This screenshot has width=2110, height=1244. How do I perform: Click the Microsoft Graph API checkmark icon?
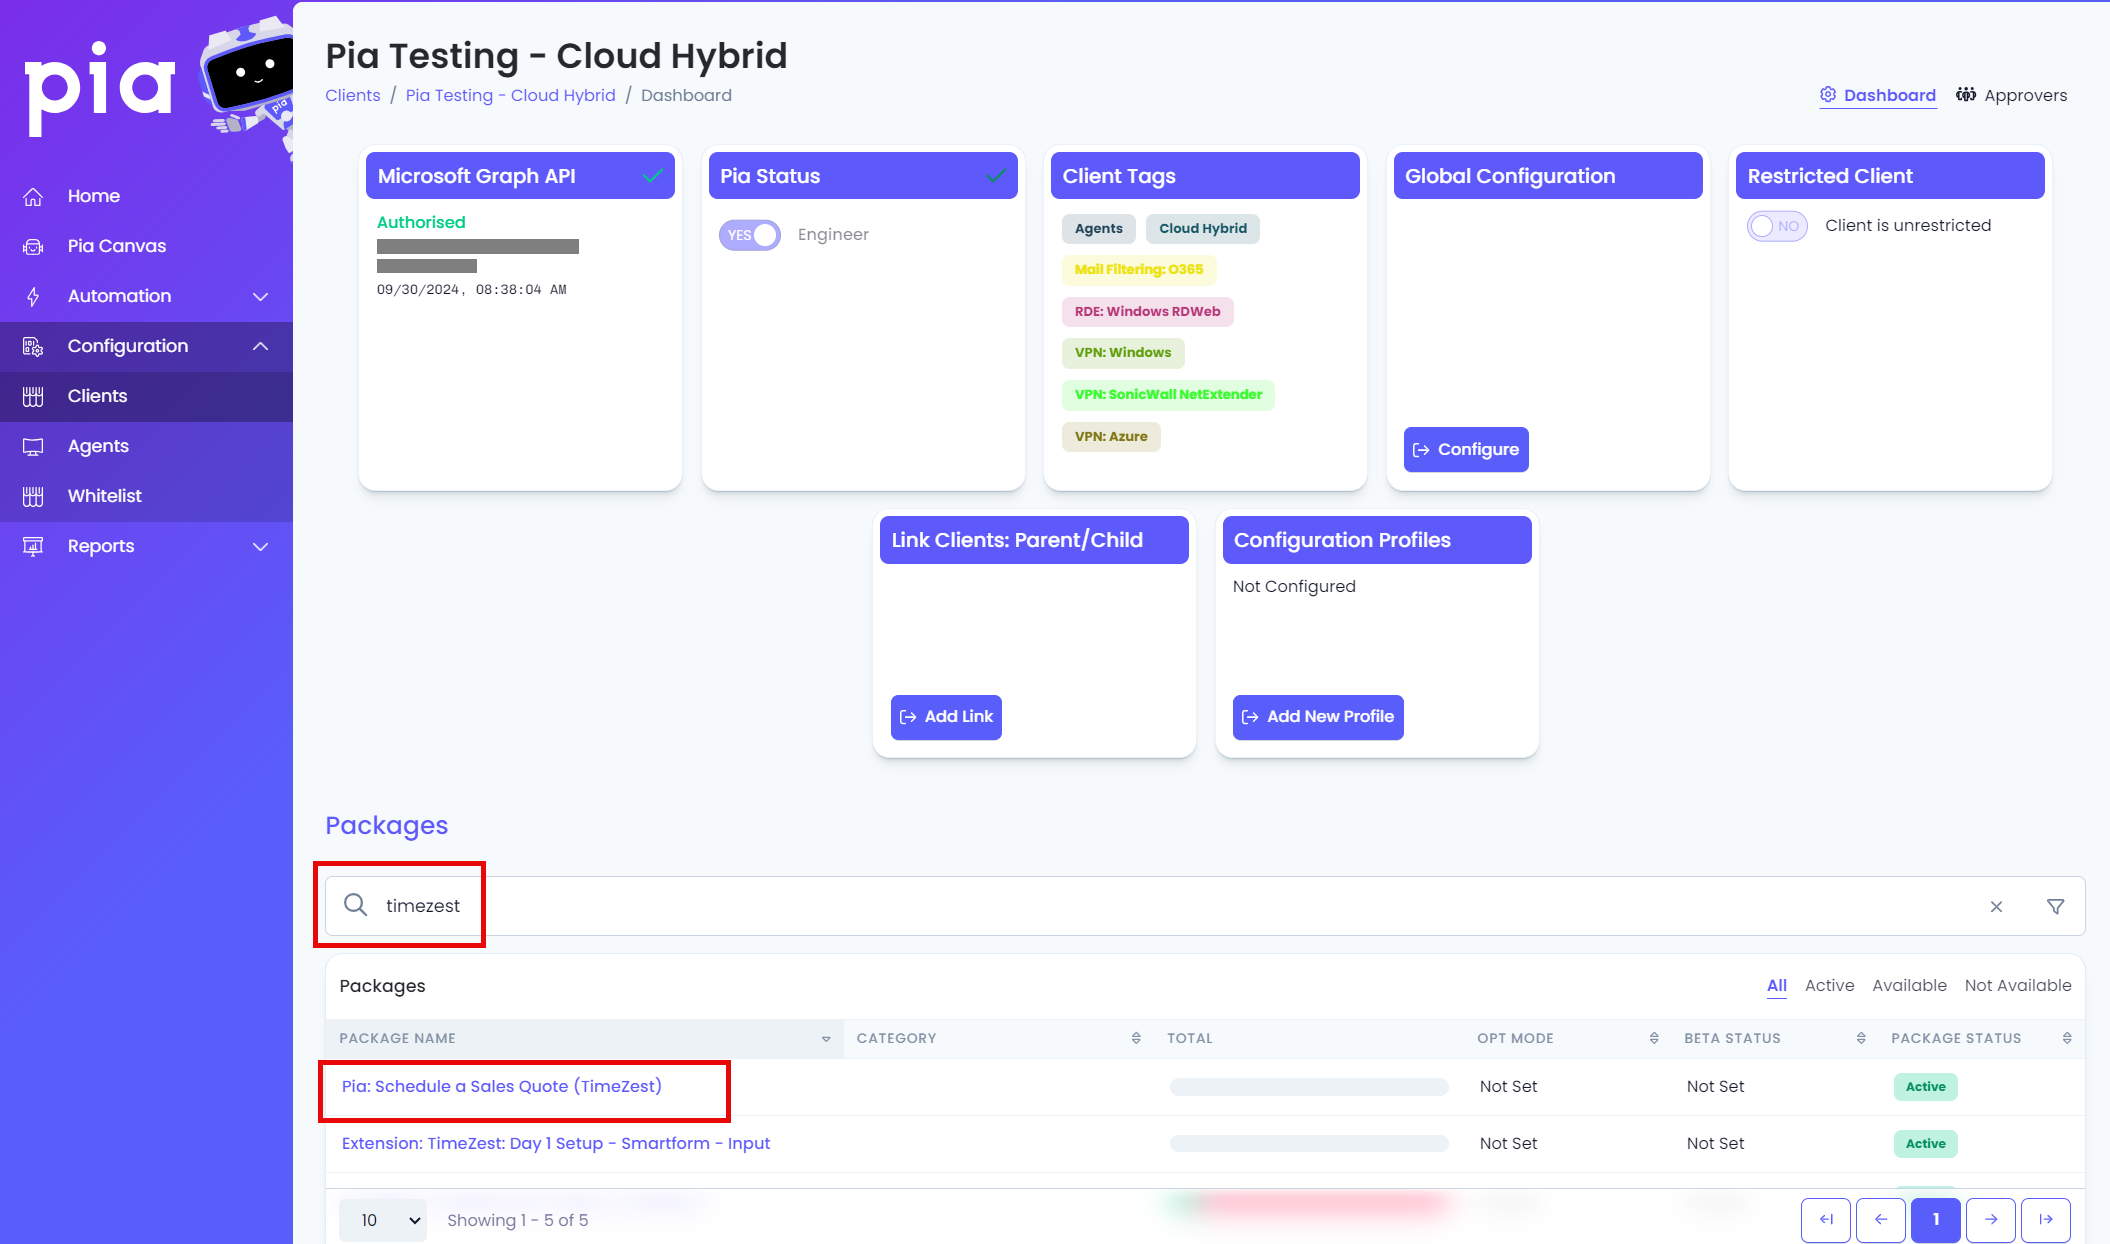coord(653,176)
